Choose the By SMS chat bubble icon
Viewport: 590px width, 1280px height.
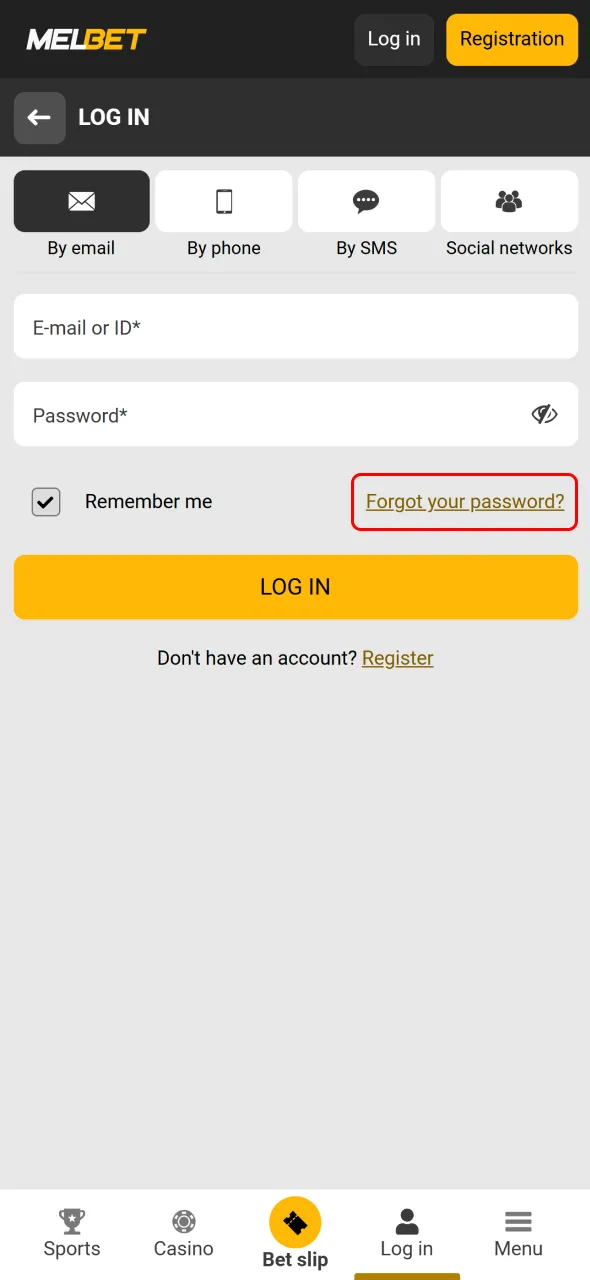[366, 200]
